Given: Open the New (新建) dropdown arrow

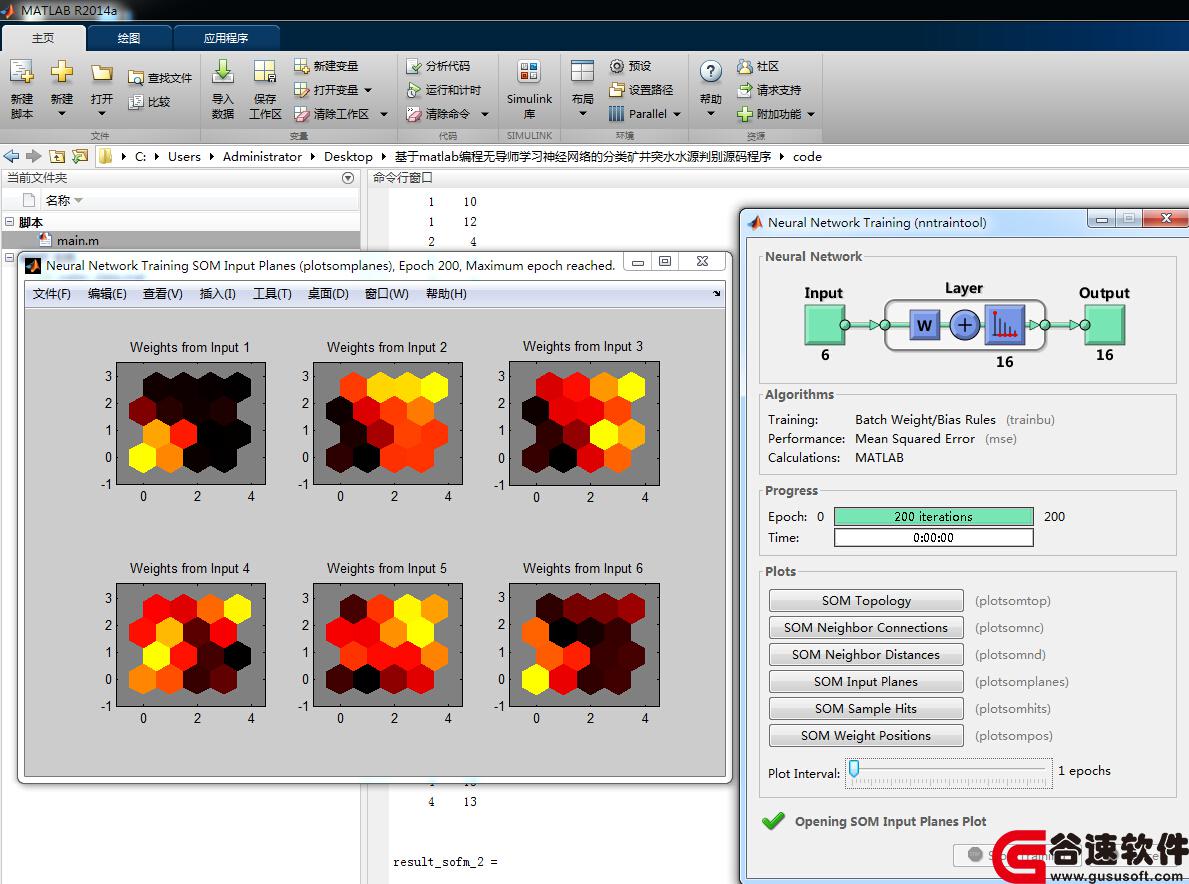Looking at the screenshot, I should tap(61, 114).
